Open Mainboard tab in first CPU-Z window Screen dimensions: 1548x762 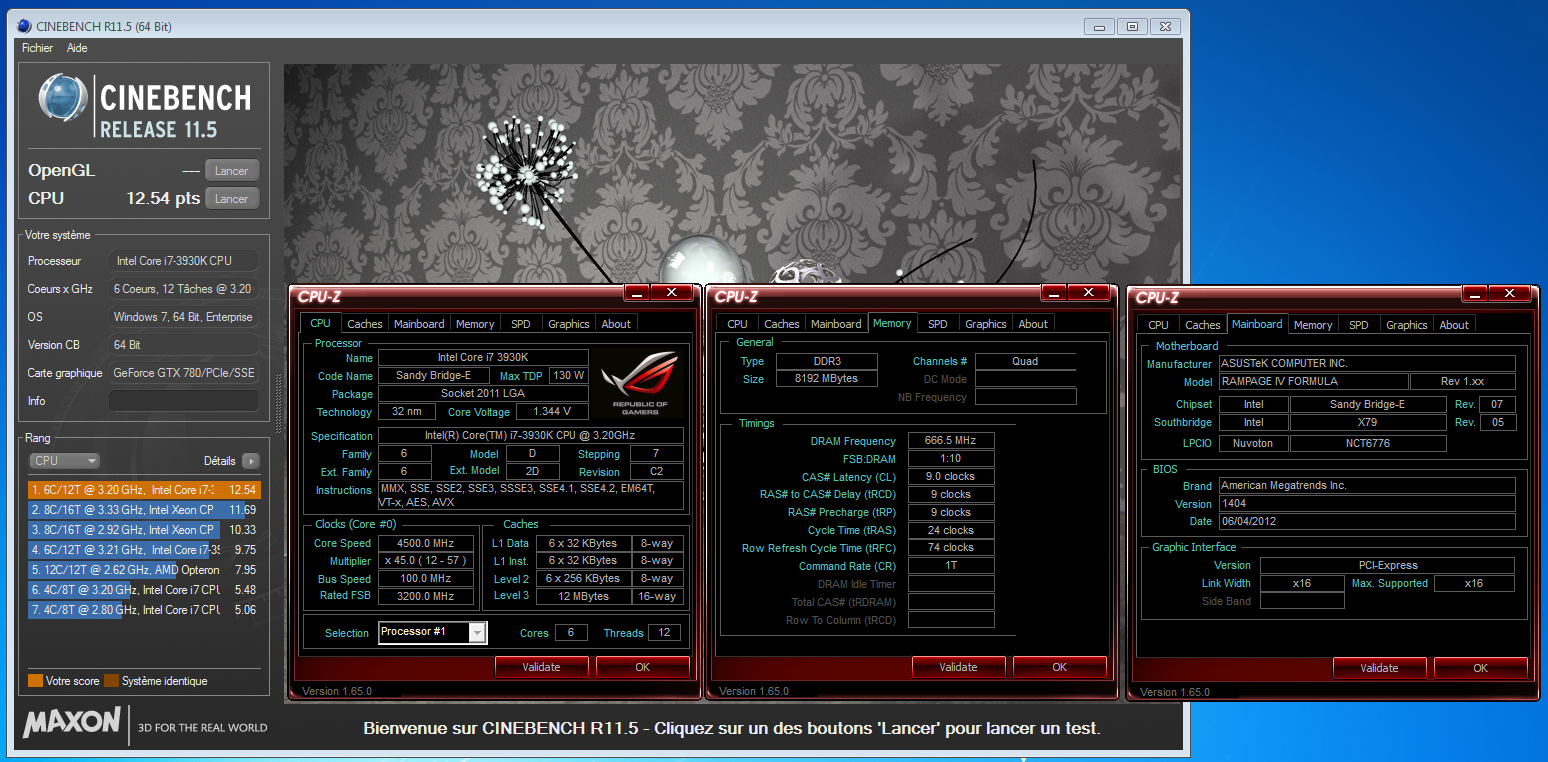click(419, 324)
